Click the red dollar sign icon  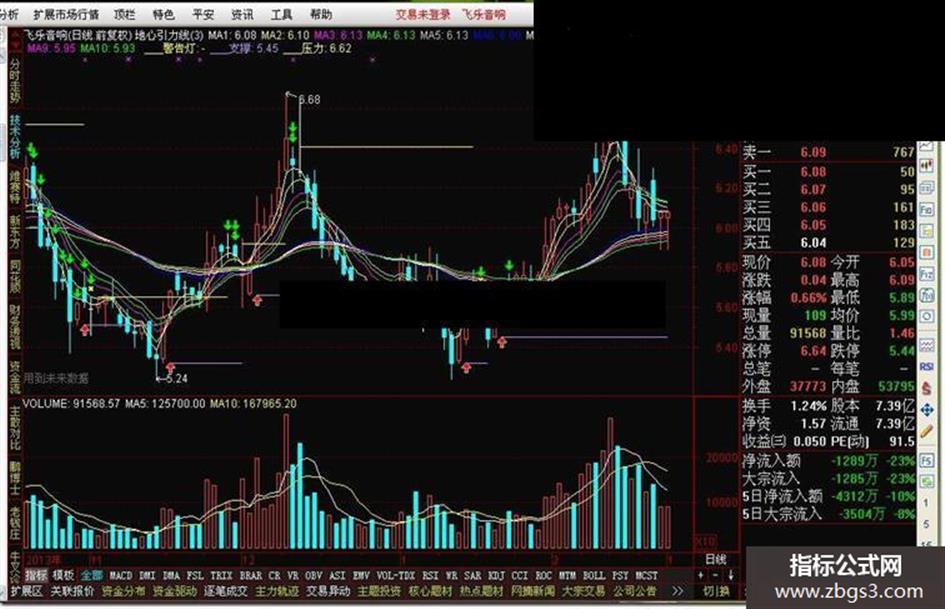pyautogui.click(x=927, y=388)
